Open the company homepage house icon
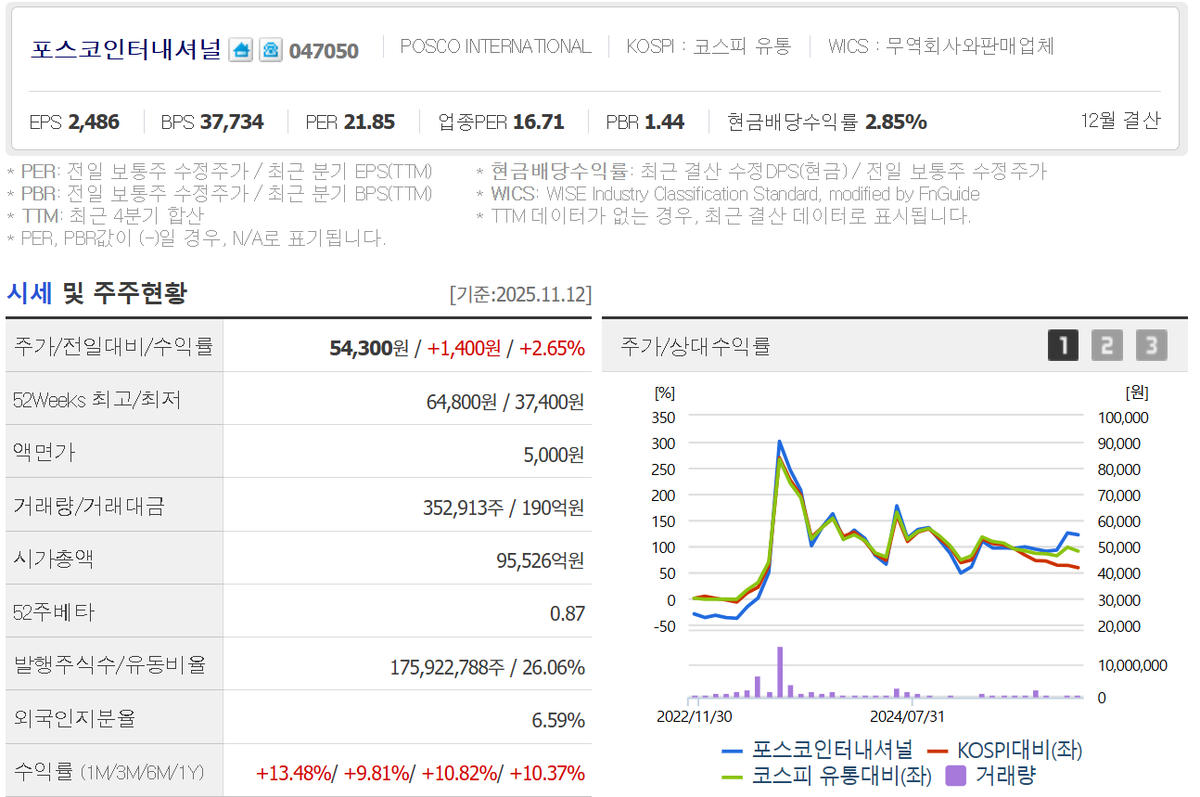 coord(241,49)
